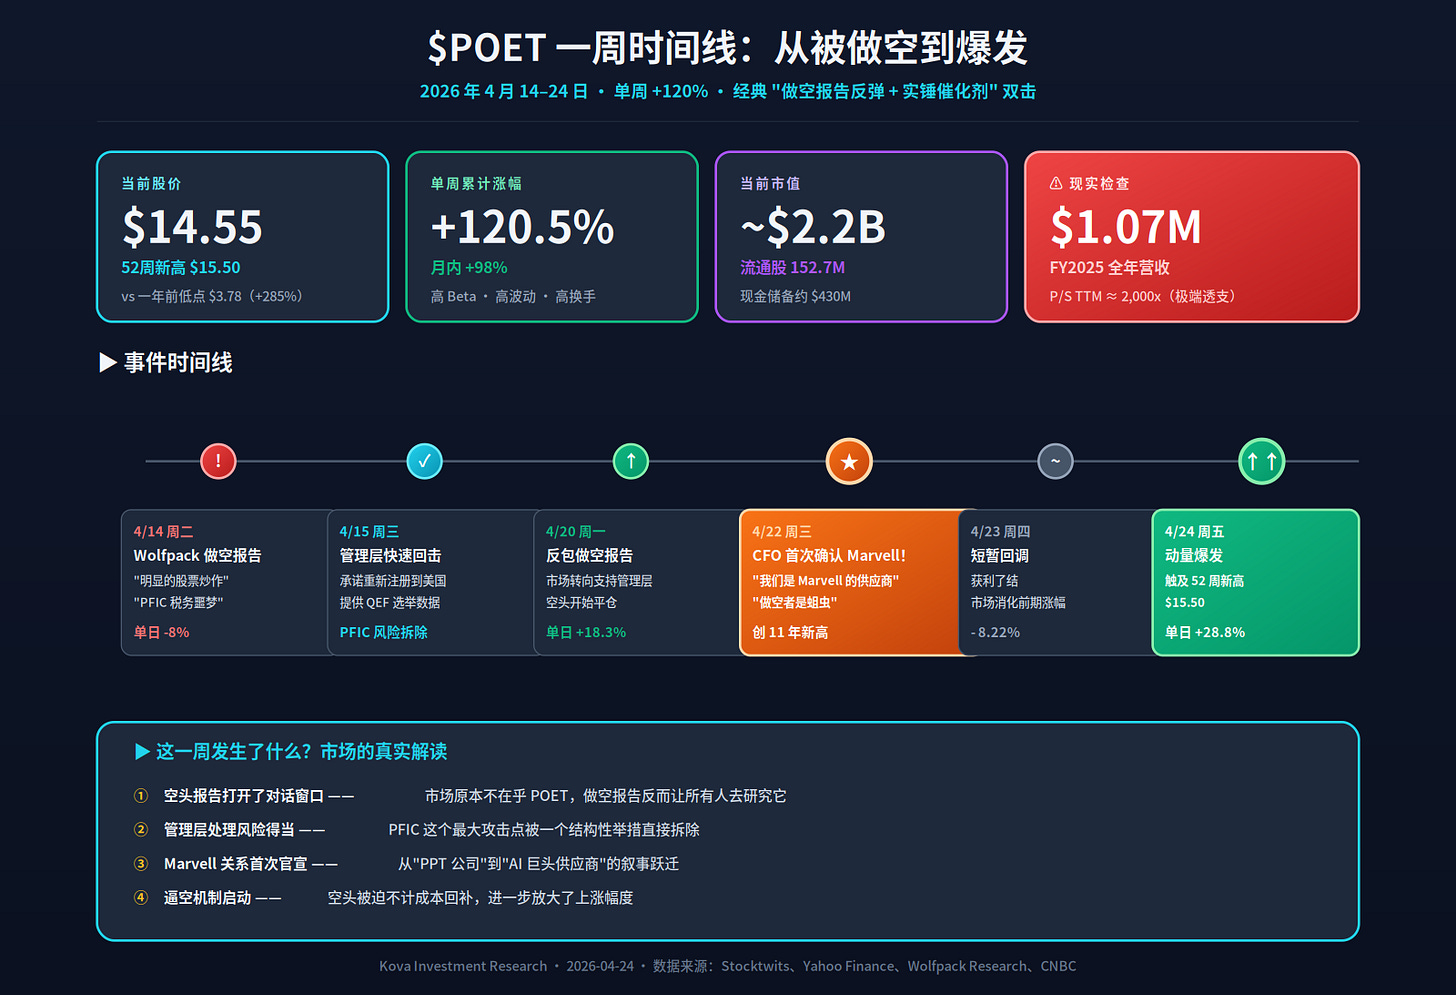1456x995 pixels.
Task: Click the '4/14 周二' date label
Action: pyautogui.click(x=164, y=532)
